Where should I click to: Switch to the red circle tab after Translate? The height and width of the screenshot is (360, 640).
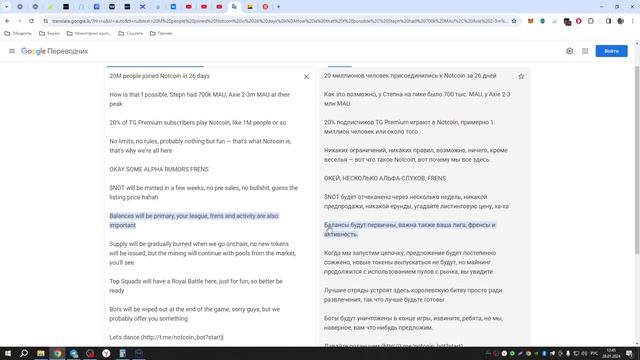pyautogui.click(x=265, y=7)
